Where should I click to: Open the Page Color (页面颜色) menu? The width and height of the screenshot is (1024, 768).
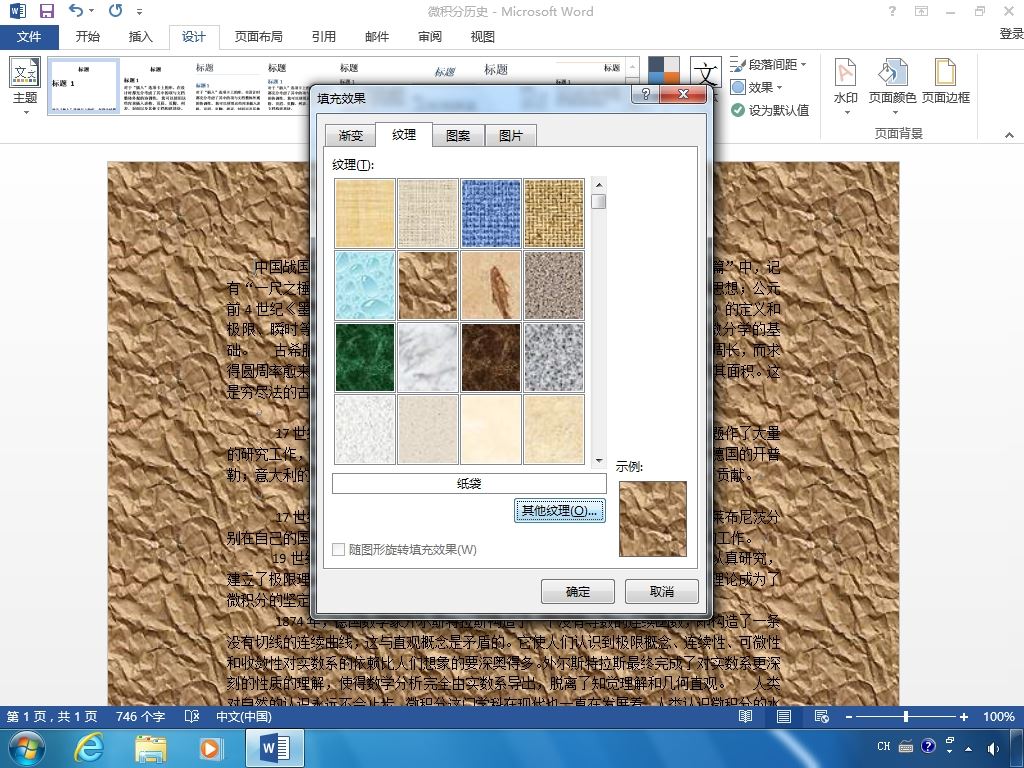(x=892, y=86)
